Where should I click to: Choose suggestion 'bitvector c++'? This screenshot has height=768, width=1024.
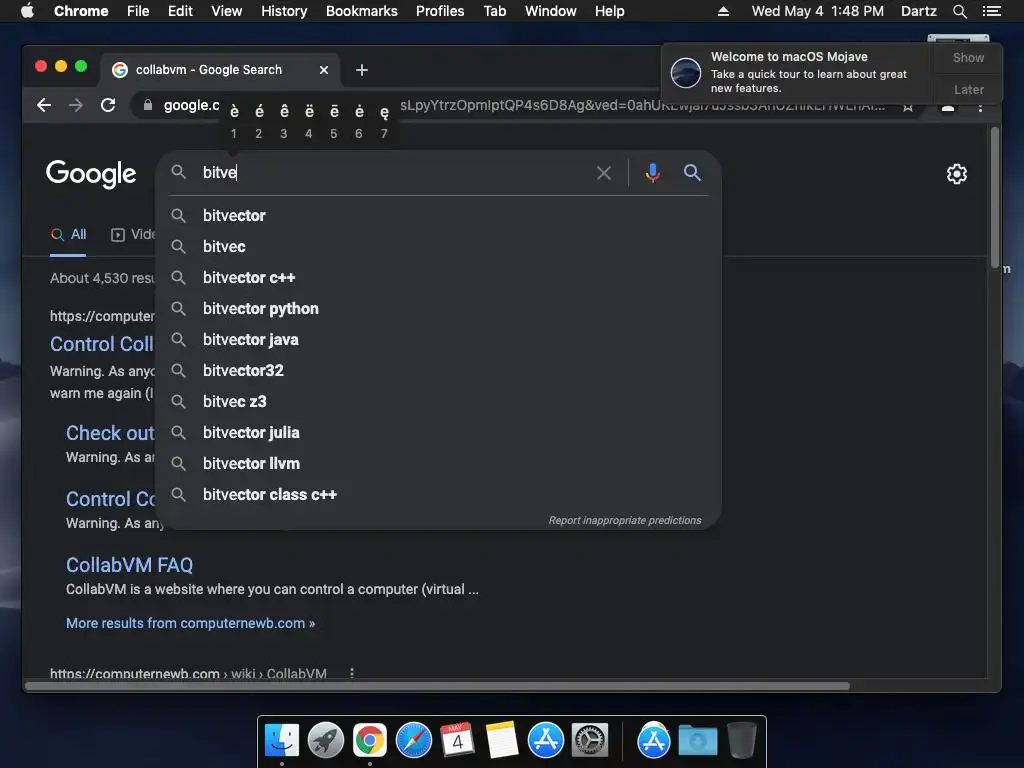439,278
